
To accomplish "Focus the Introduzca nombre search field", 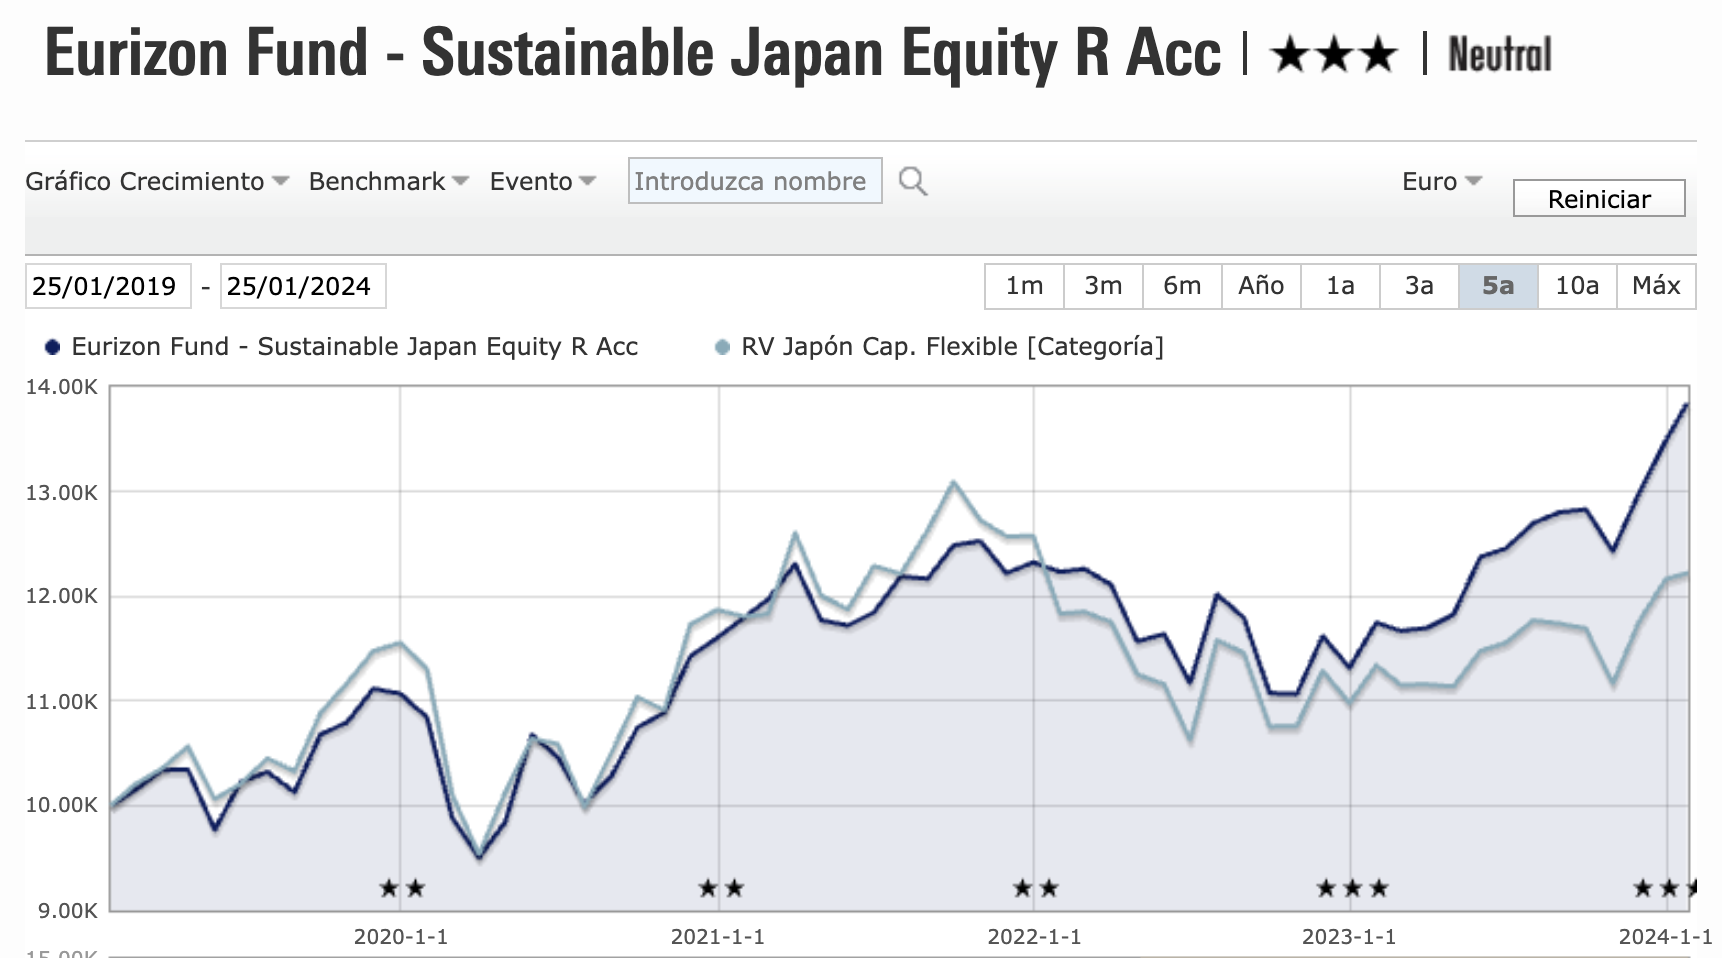I will [x=754, y=181].
